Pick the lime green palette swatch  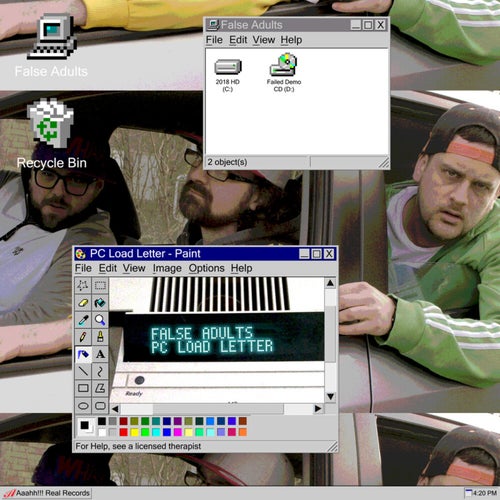(x=145, y=432)
